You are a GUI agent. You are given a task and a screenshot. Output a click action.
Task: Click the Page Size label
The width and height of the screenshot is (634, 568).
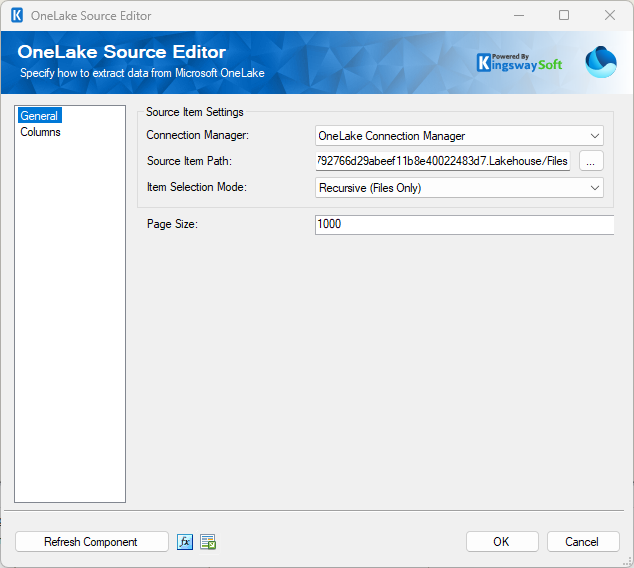(172, 224)
